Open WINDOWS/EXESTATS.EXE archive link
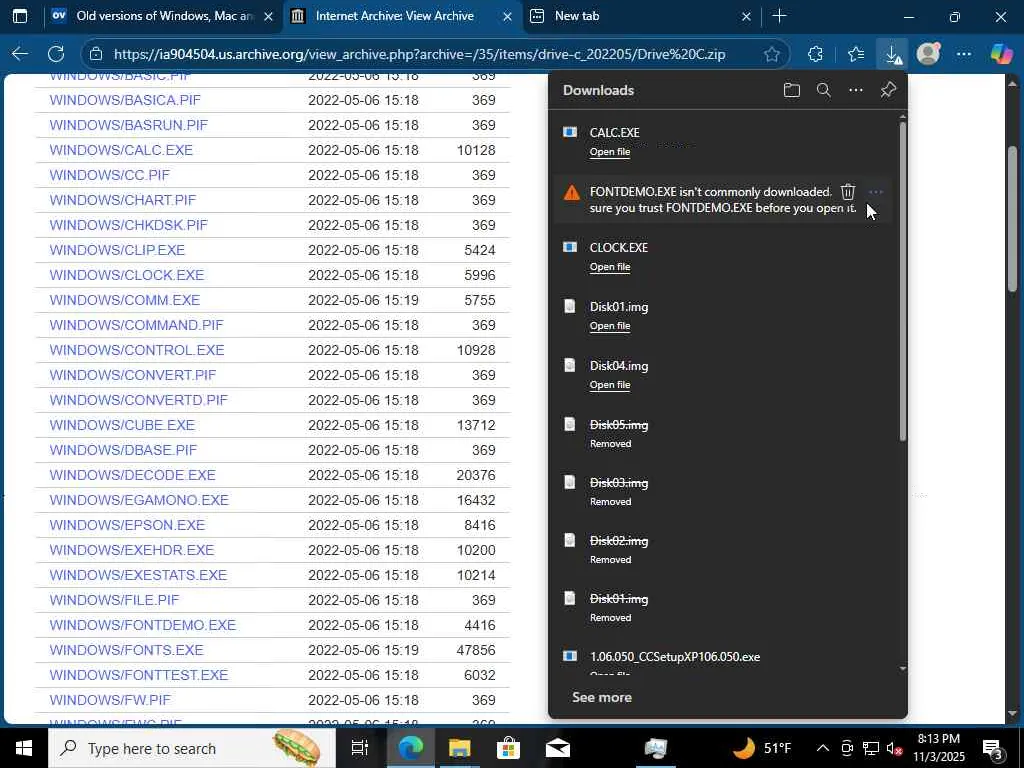The image size is (1024, 768). (138, 575)
